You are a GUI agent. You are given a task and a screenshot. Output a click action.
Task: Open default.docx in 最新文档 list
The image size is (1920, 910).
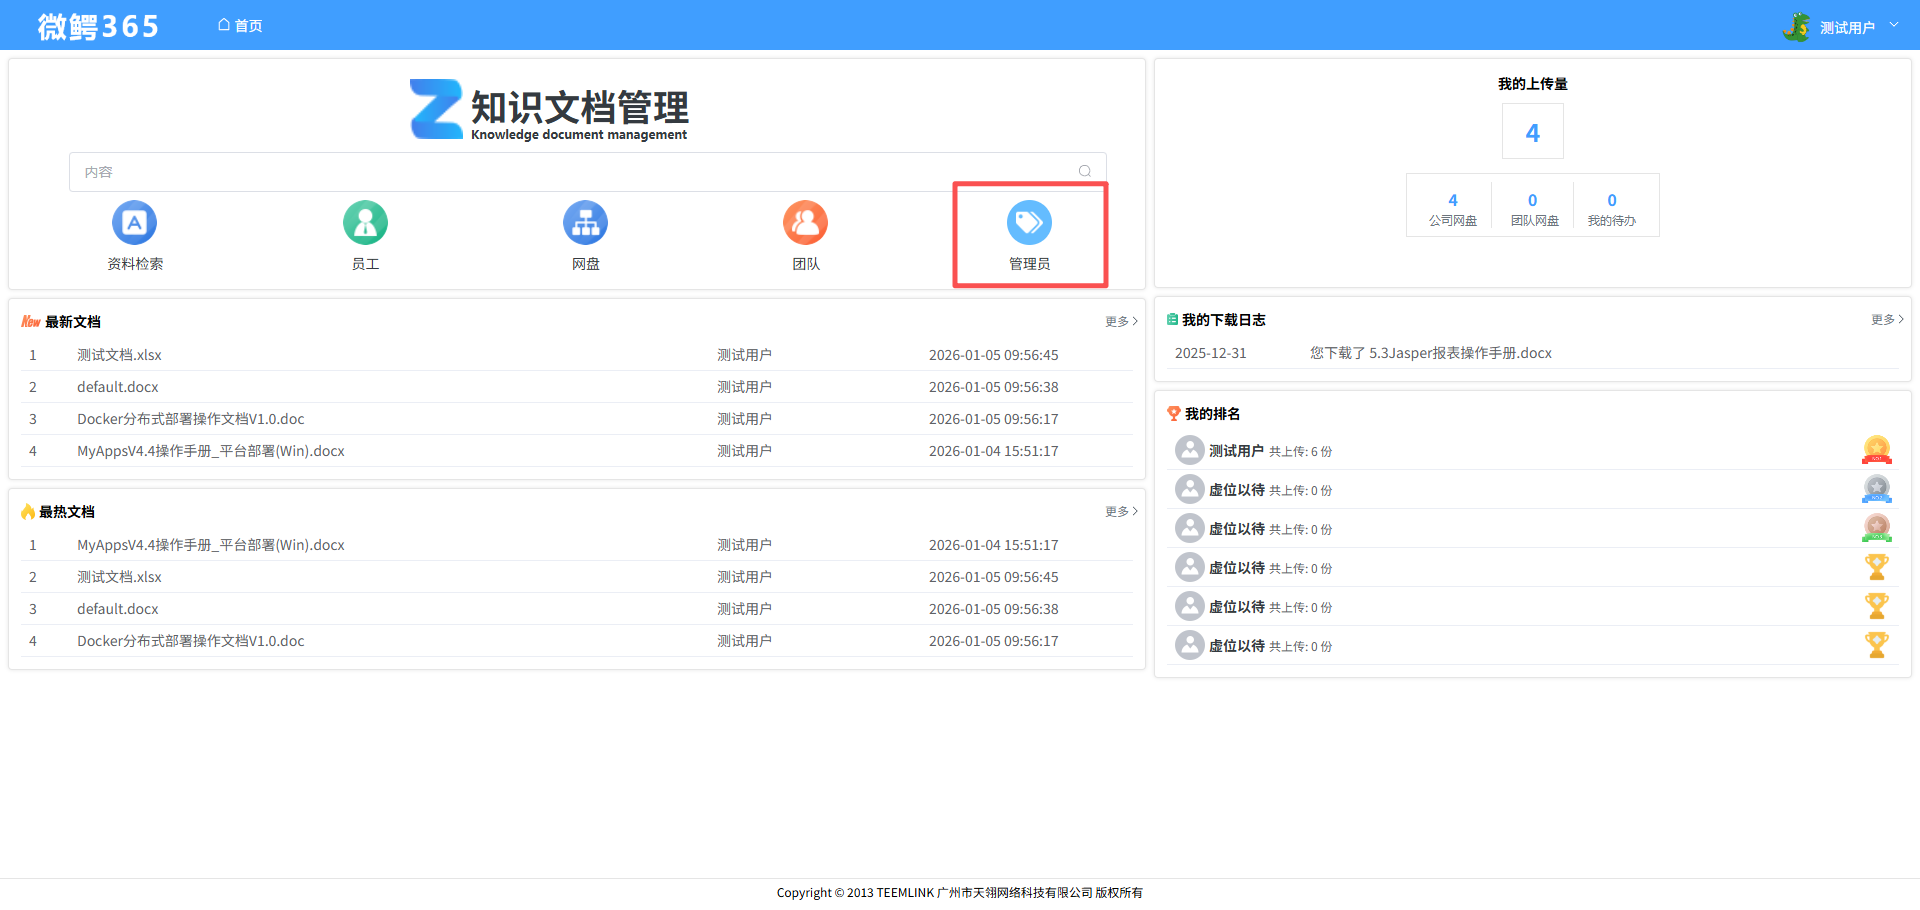tap(118, 387)
